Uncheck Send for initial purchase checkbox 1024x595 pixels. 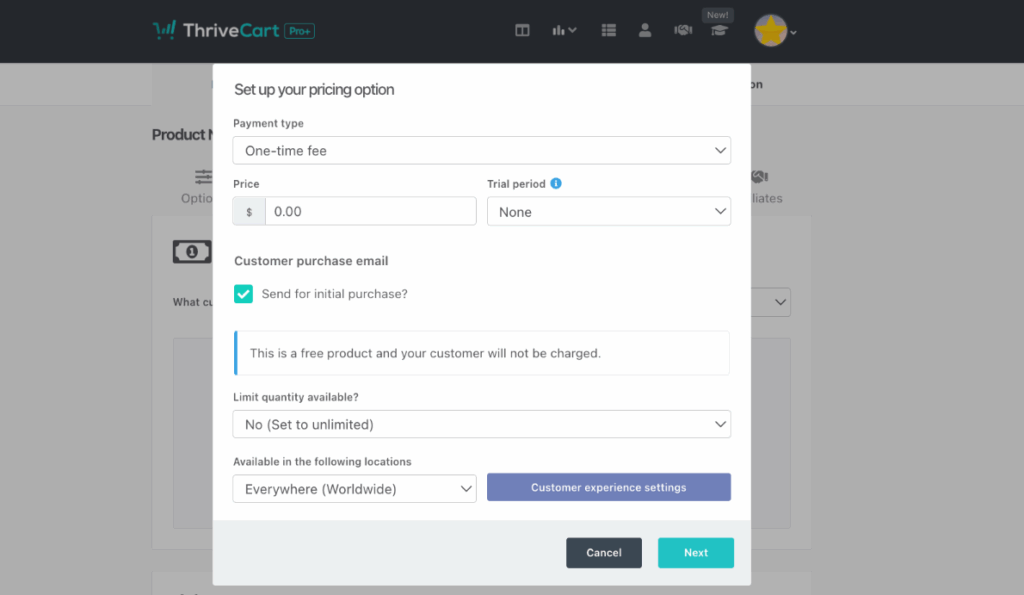pos(243,294)
